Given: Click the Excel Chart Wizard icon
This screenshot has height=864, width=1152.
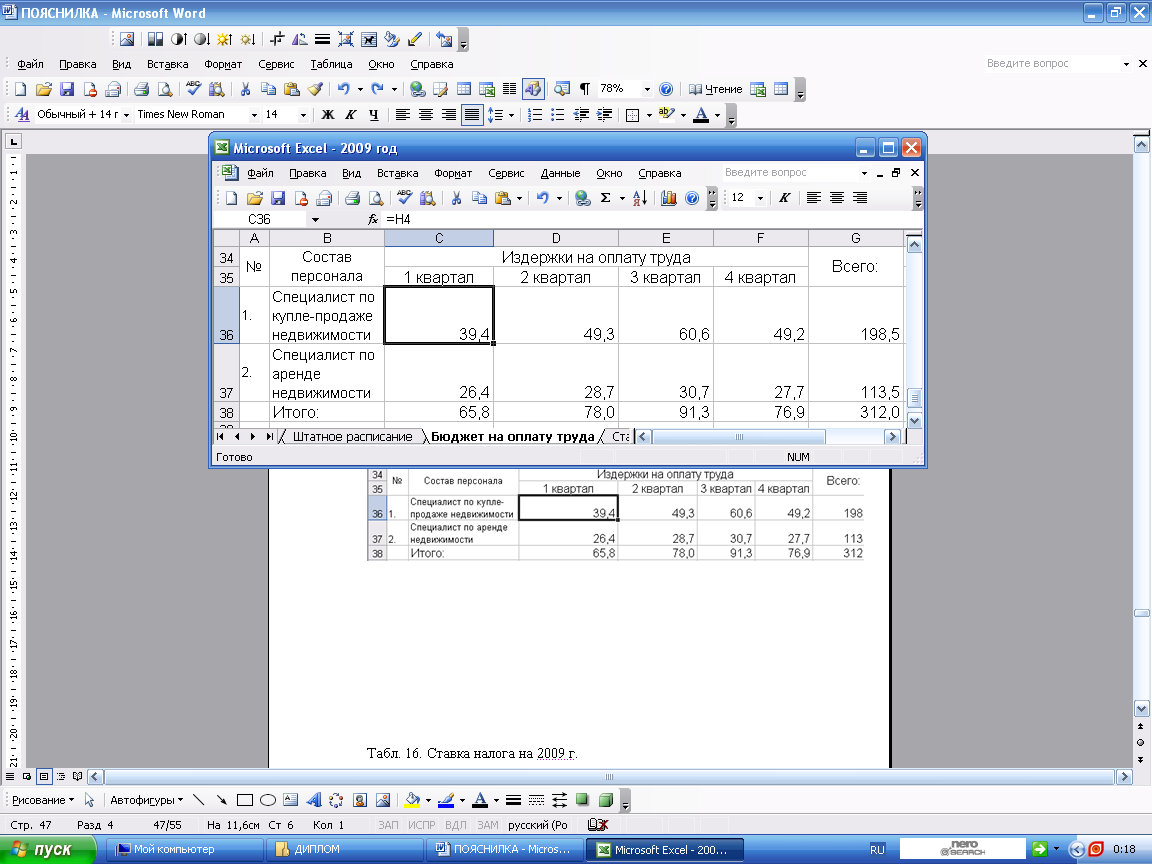Looking at the screenshot, I should pos(669,198).
